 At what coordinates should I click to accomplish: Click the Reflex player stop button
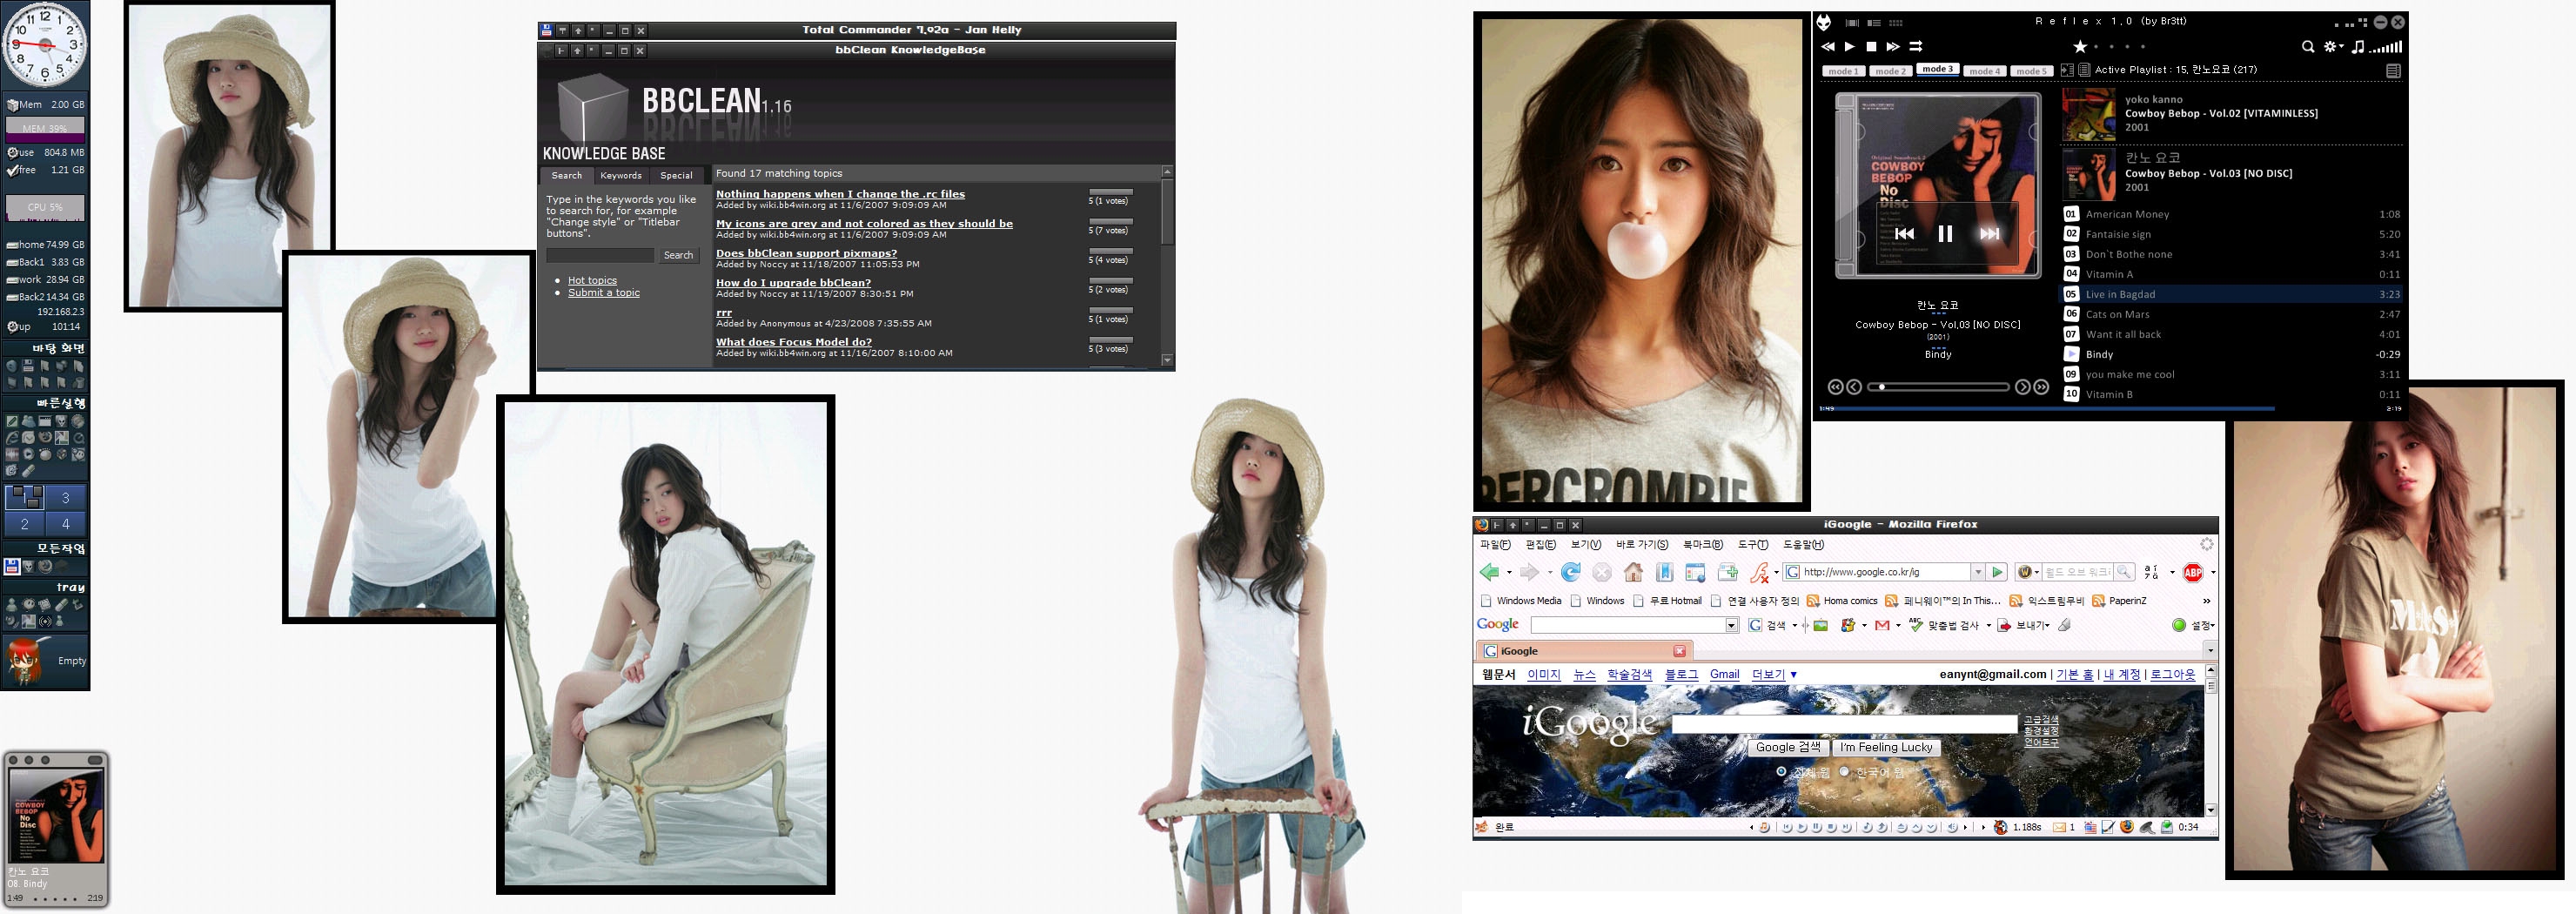point(1871,46)
